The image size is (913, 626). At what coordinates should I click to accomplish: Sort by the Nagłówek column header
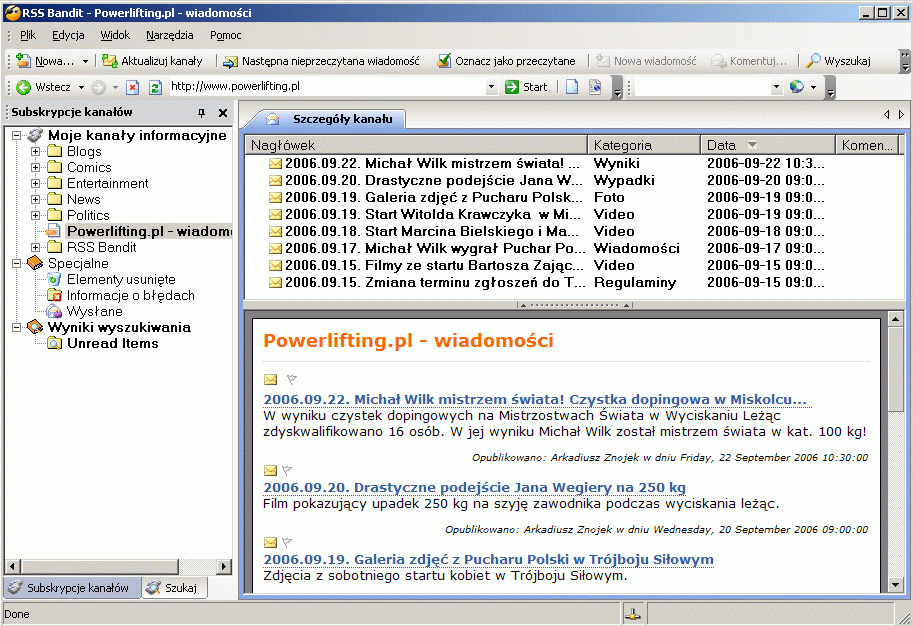pyautogui.click(x=416, y=145)
